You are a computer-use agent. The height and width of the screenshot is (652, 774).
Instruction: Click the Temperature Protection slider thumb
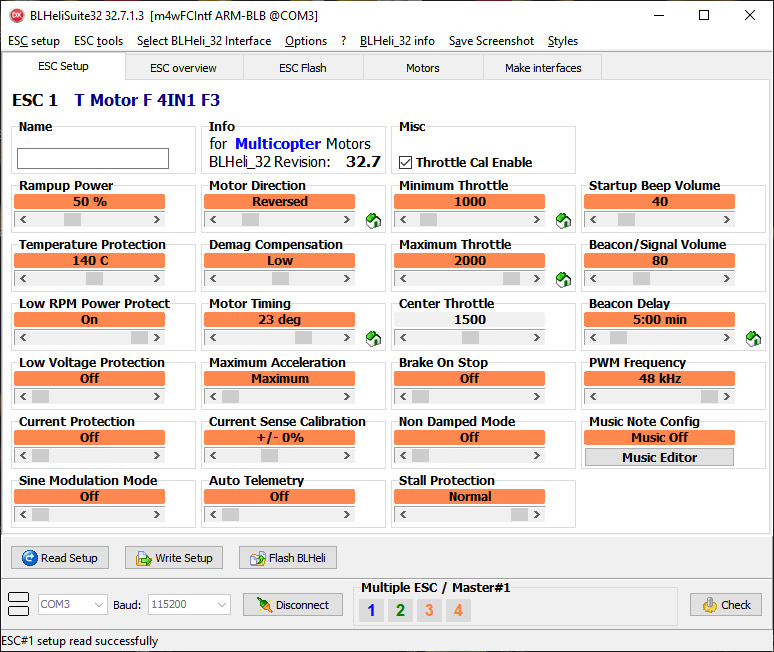click(94, 279)
